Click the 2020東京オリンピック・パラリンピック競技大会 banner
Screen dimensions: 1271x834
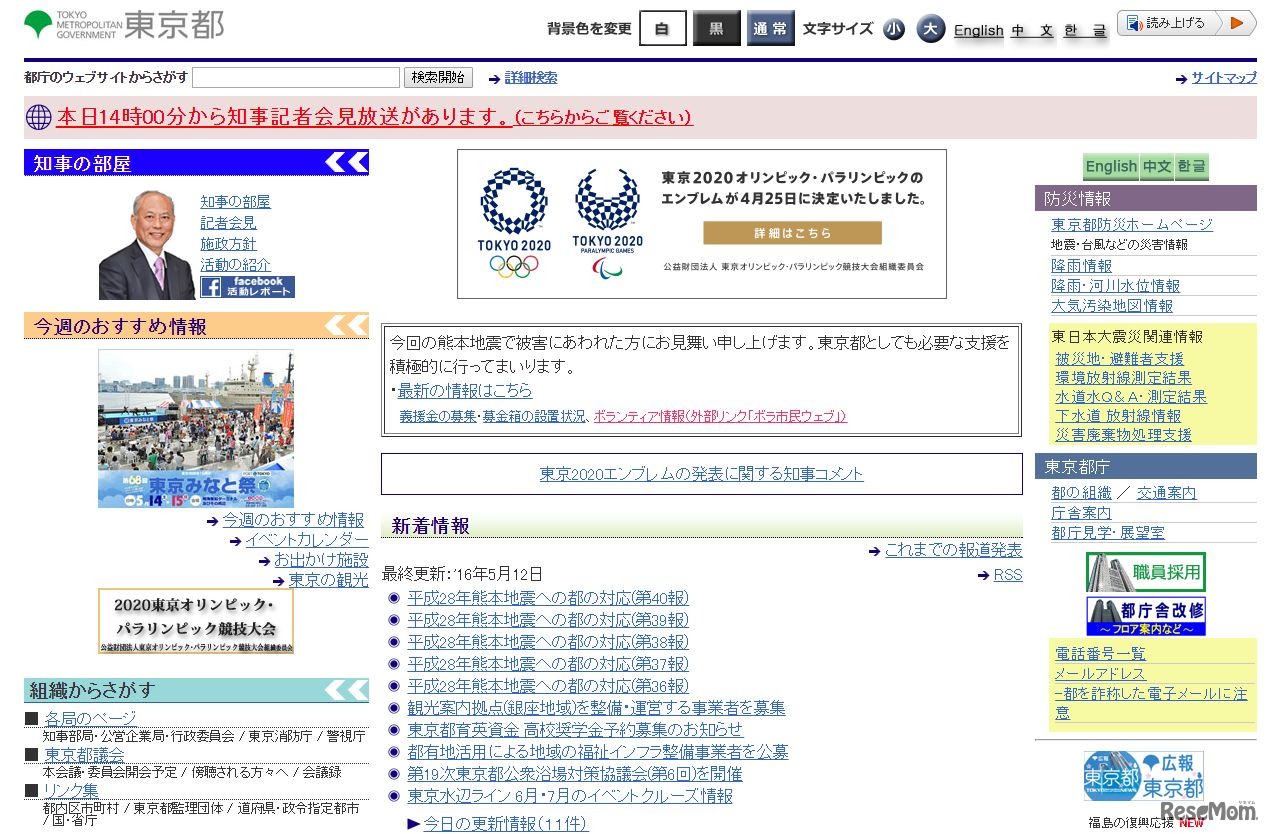tap(196, 621)
